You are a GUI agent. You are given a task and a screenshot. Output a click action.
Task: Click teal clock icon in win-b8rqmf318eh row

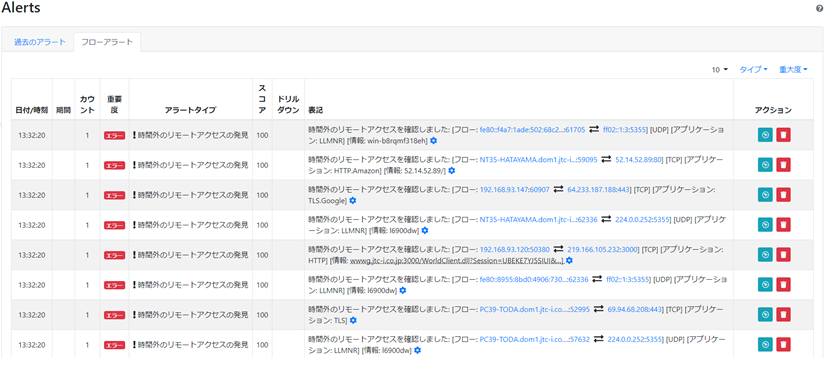(x=765, y=135)
